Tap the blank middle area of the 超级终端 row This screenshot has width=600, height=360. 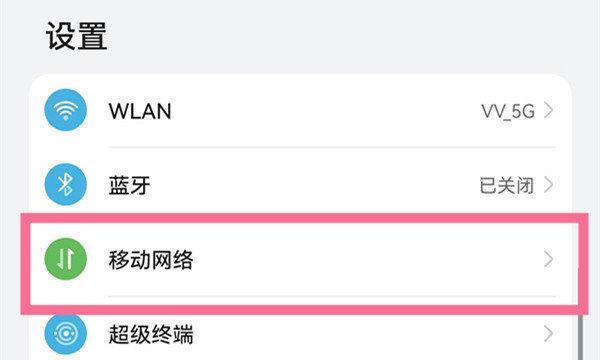[x=367, y=334]
